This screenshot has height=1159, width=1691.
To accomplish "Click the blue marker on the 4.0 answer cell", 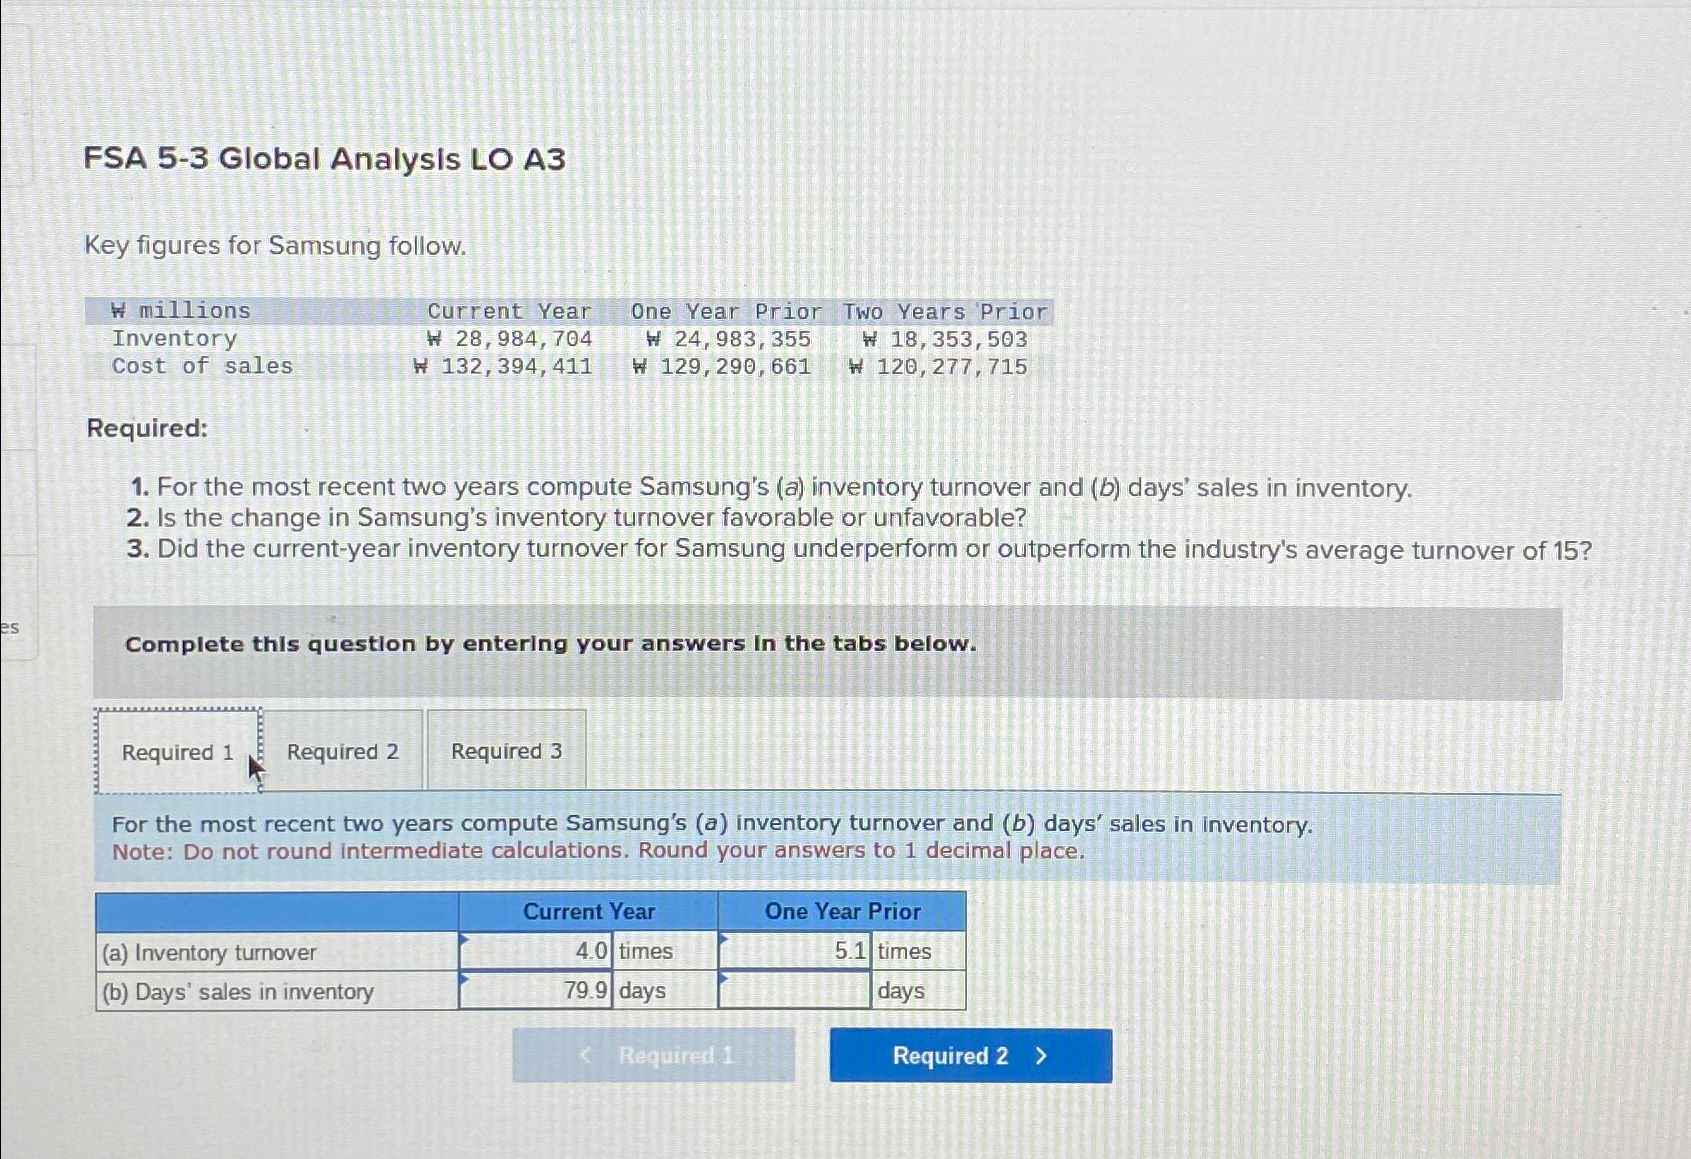I will [x=464, y=940].
